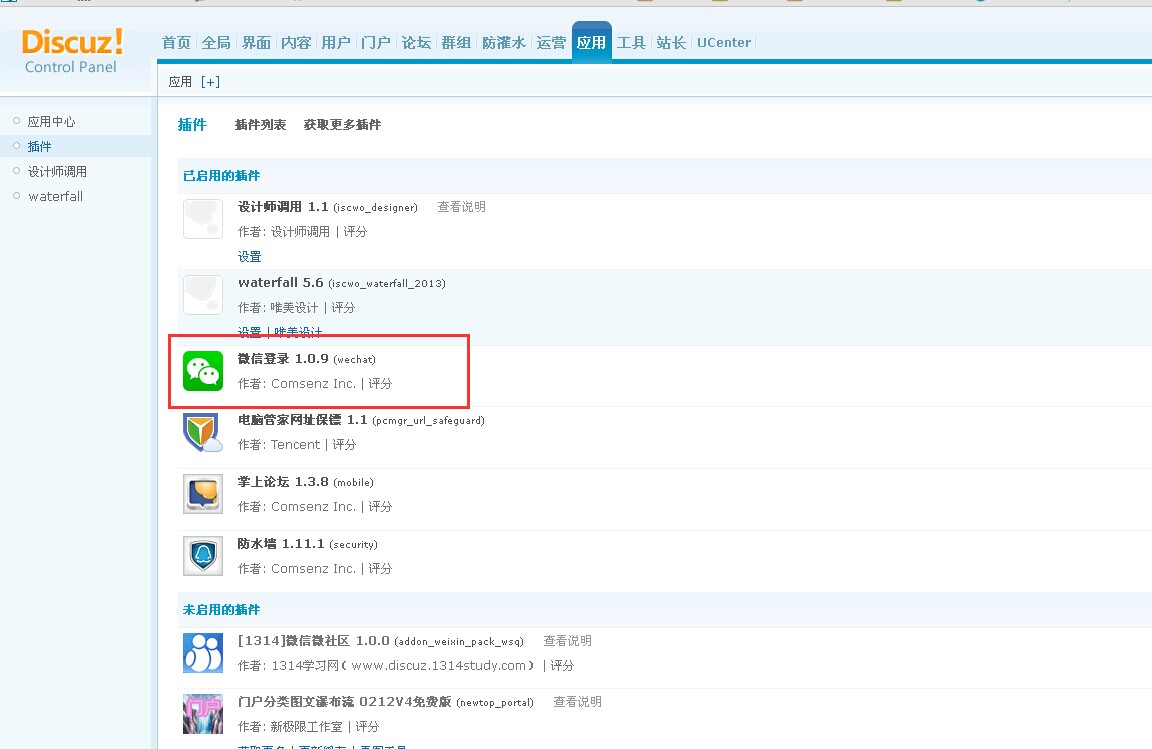Click the 设计师调用 plugin placeholder icon

203,219
